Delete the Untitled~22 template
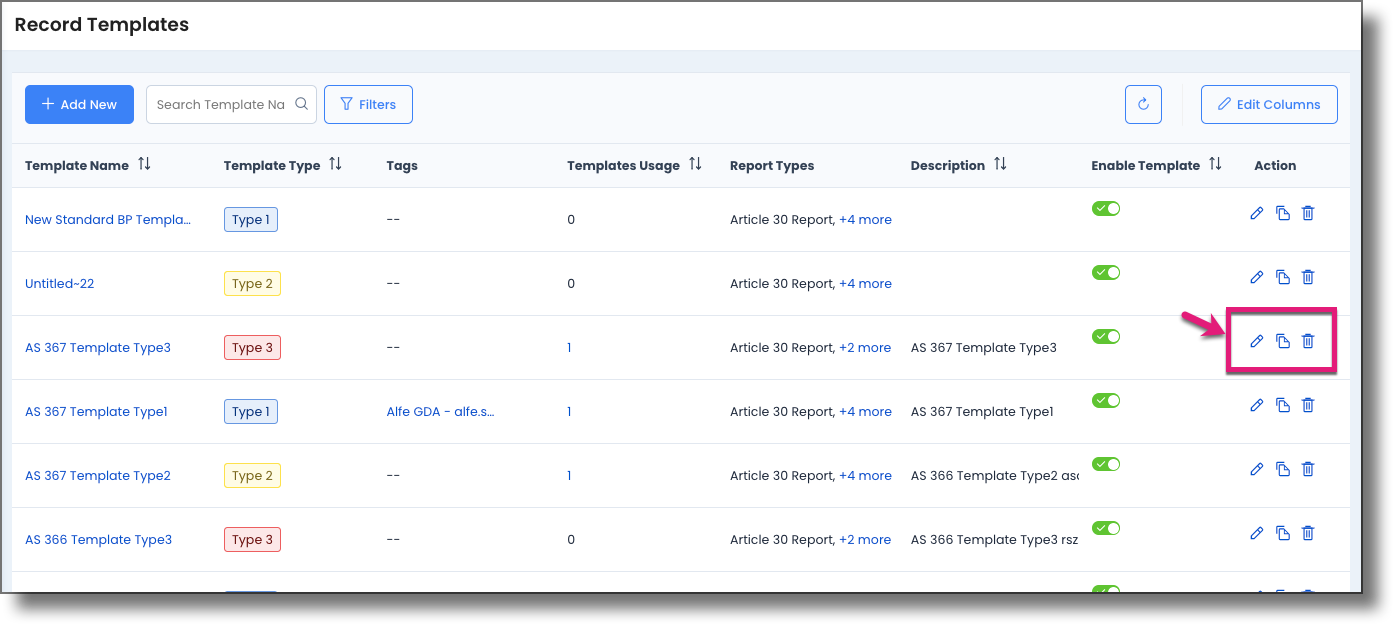The width and height of the screenshot is (1394, 625). [1308, 277]
